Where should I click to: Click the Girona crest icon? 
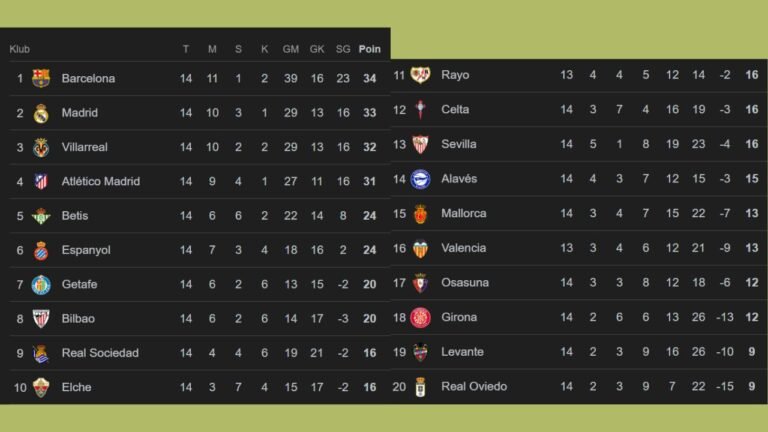pyautogui.click(x=420, y=317)
